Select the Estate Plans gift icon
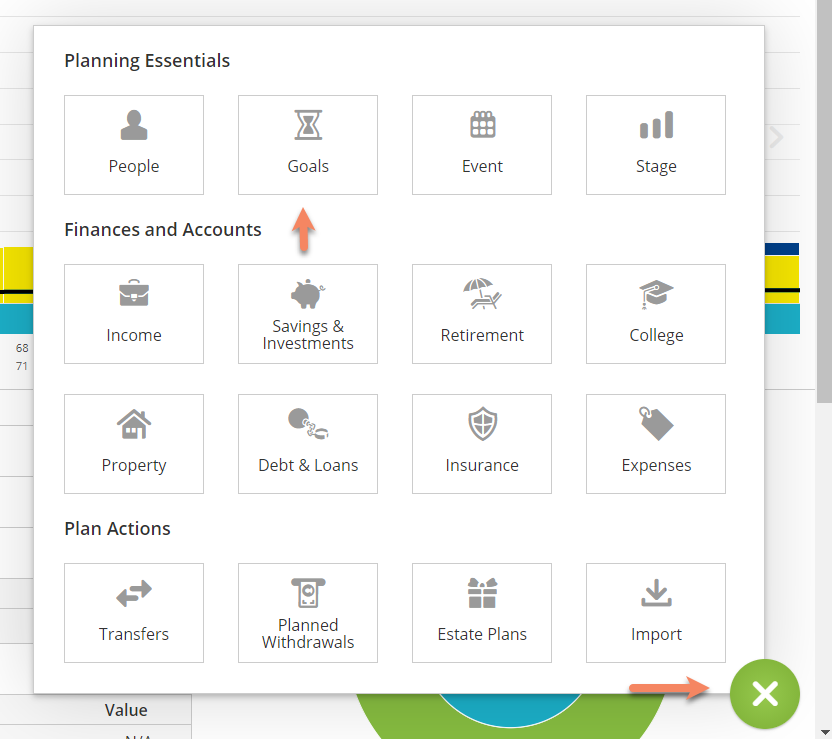This screenshot has width=832, height=739. click(x=482, y=592)
